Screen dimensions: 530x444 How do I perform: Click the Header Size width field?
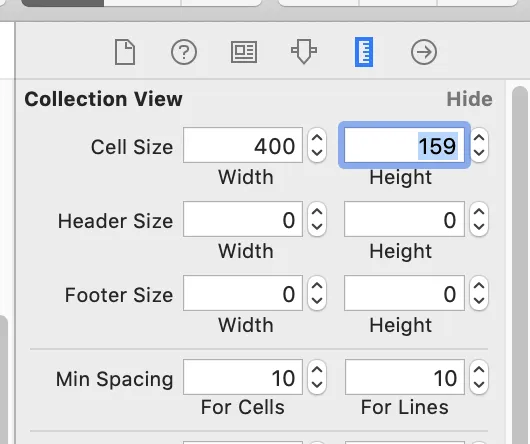(243, 219)
